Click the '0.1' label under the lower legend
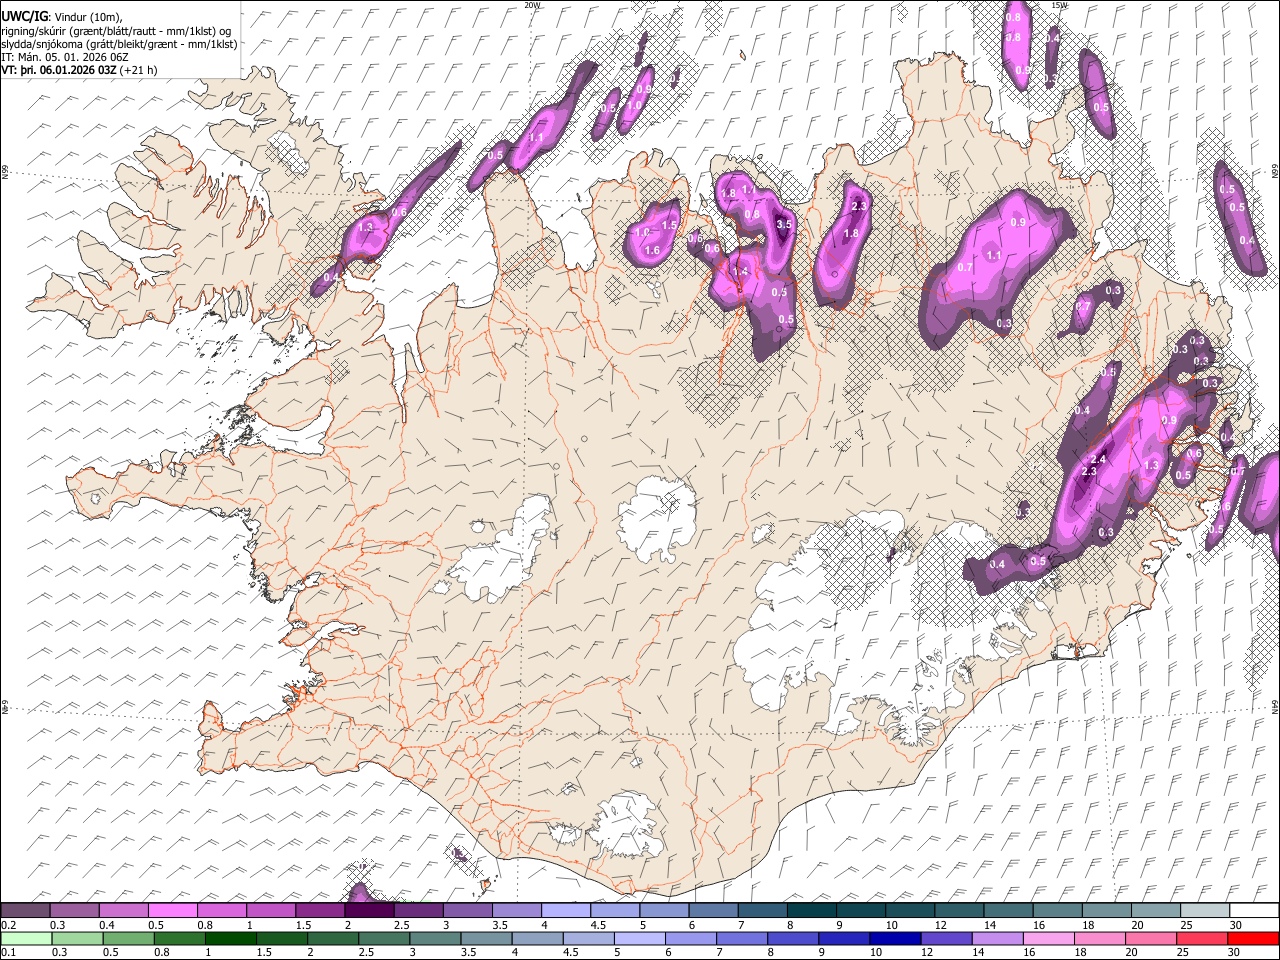This screenshot has height=960, width=1280. [x=8, y=952]
